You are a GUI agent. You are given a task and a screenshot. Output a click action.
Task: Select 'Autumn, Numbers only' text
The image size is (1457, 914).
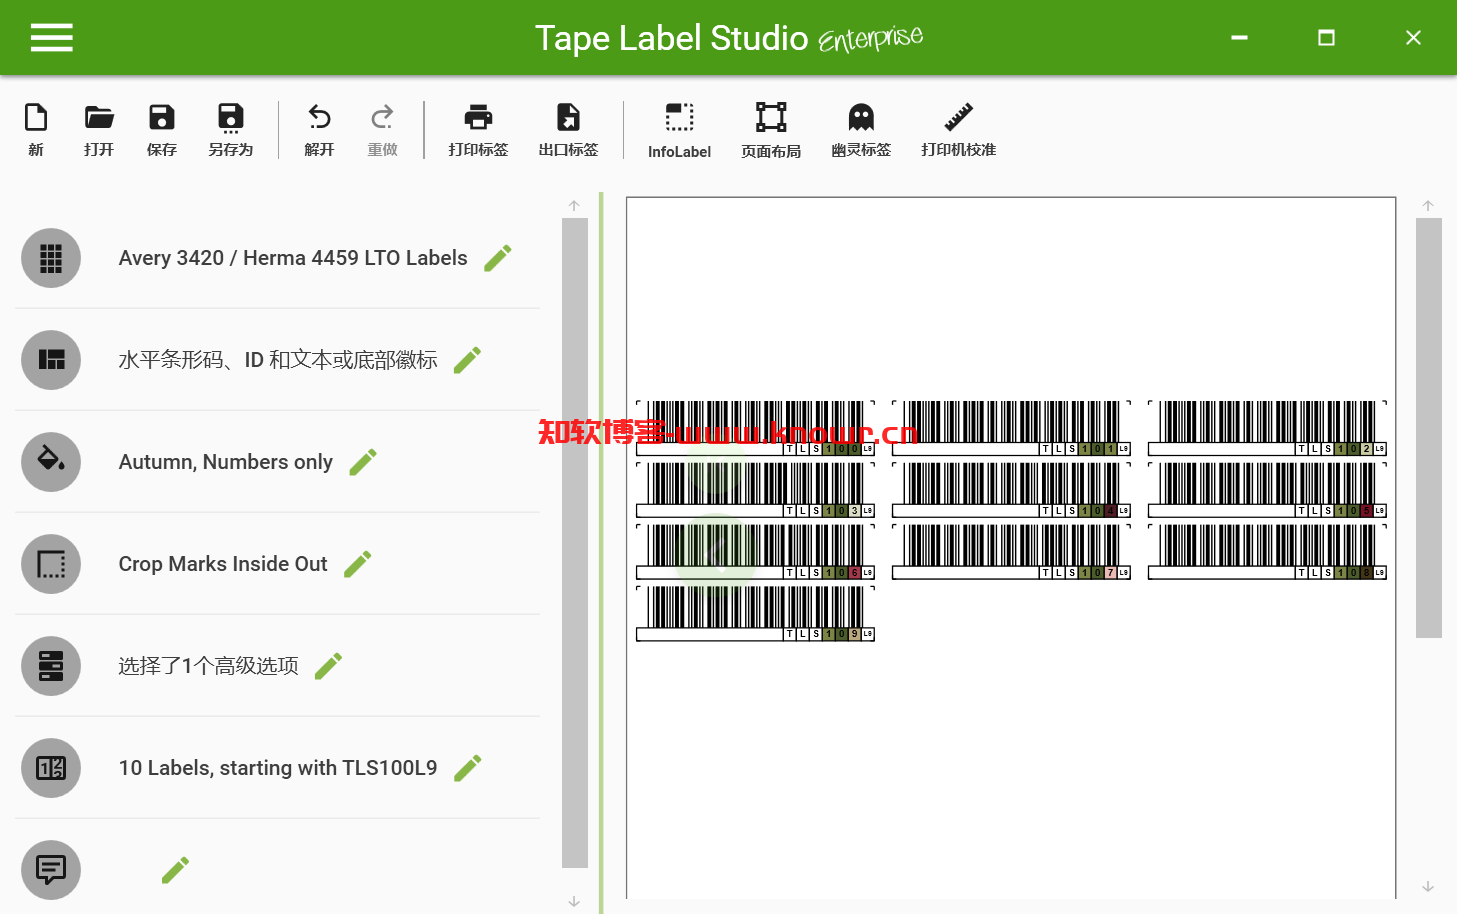[226, 462]
